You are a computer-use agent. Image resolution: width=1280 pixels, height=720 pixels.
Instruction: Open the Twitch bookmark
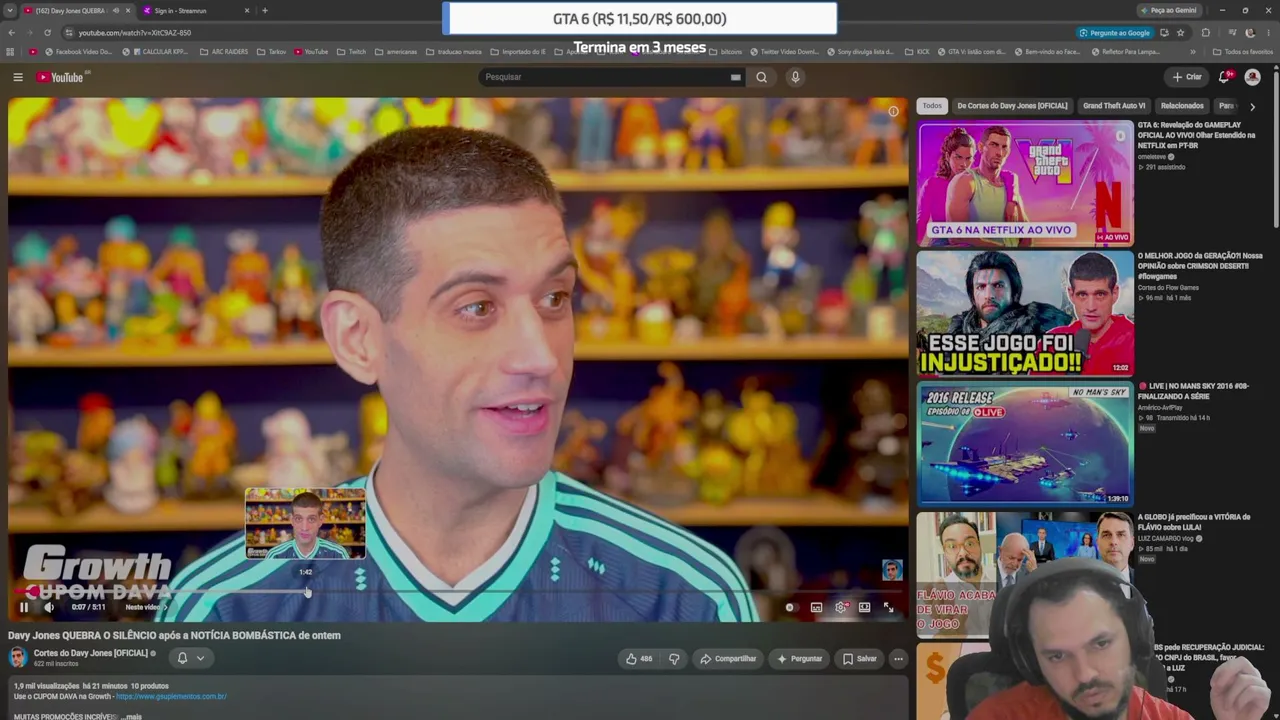351,52
